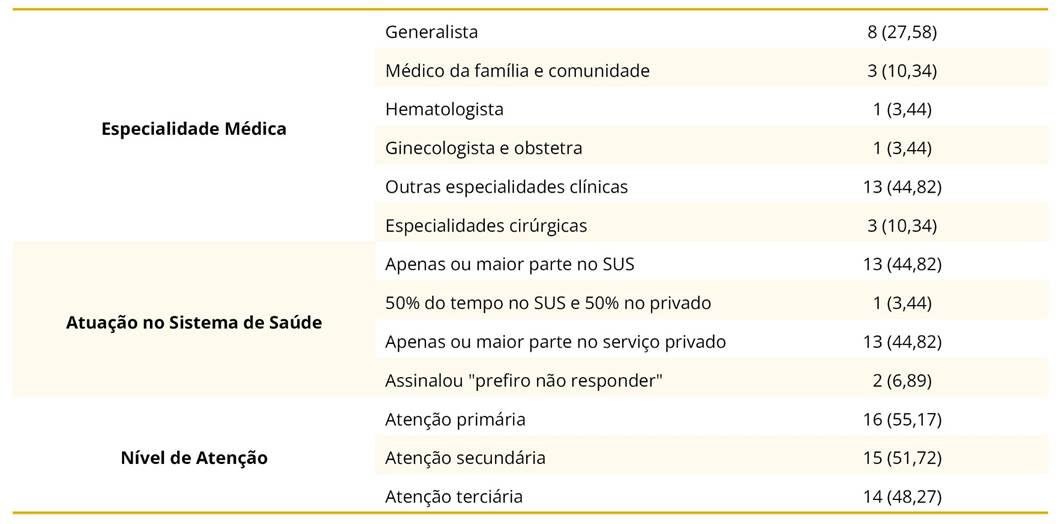Click the "Atenção secundária" label
This screenshot has width=1059, height=524.
[x=465, y=458]
